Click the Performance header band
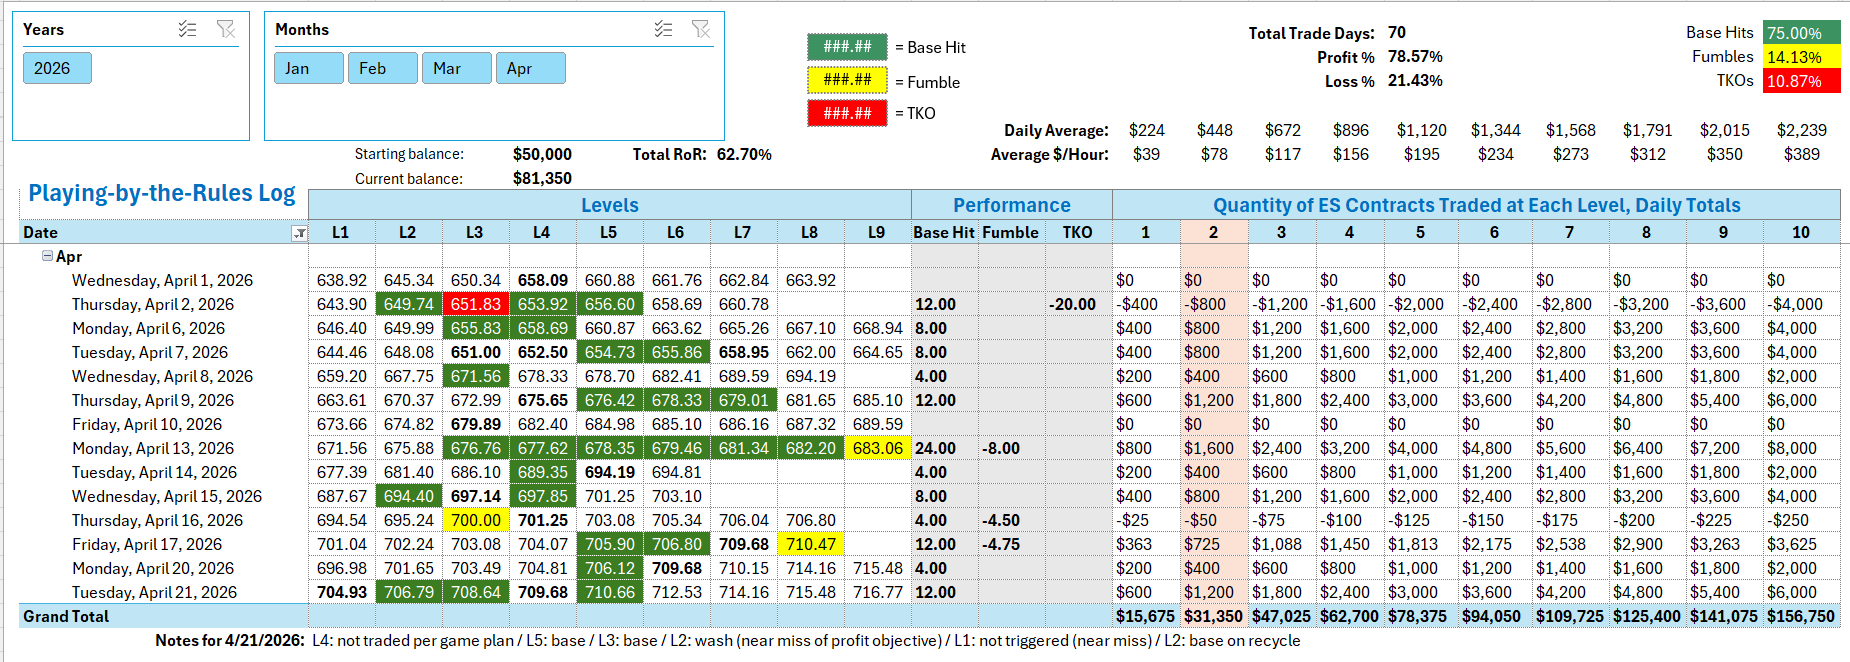This screenshot has width=1850, height=662. tap(1012, 205)
